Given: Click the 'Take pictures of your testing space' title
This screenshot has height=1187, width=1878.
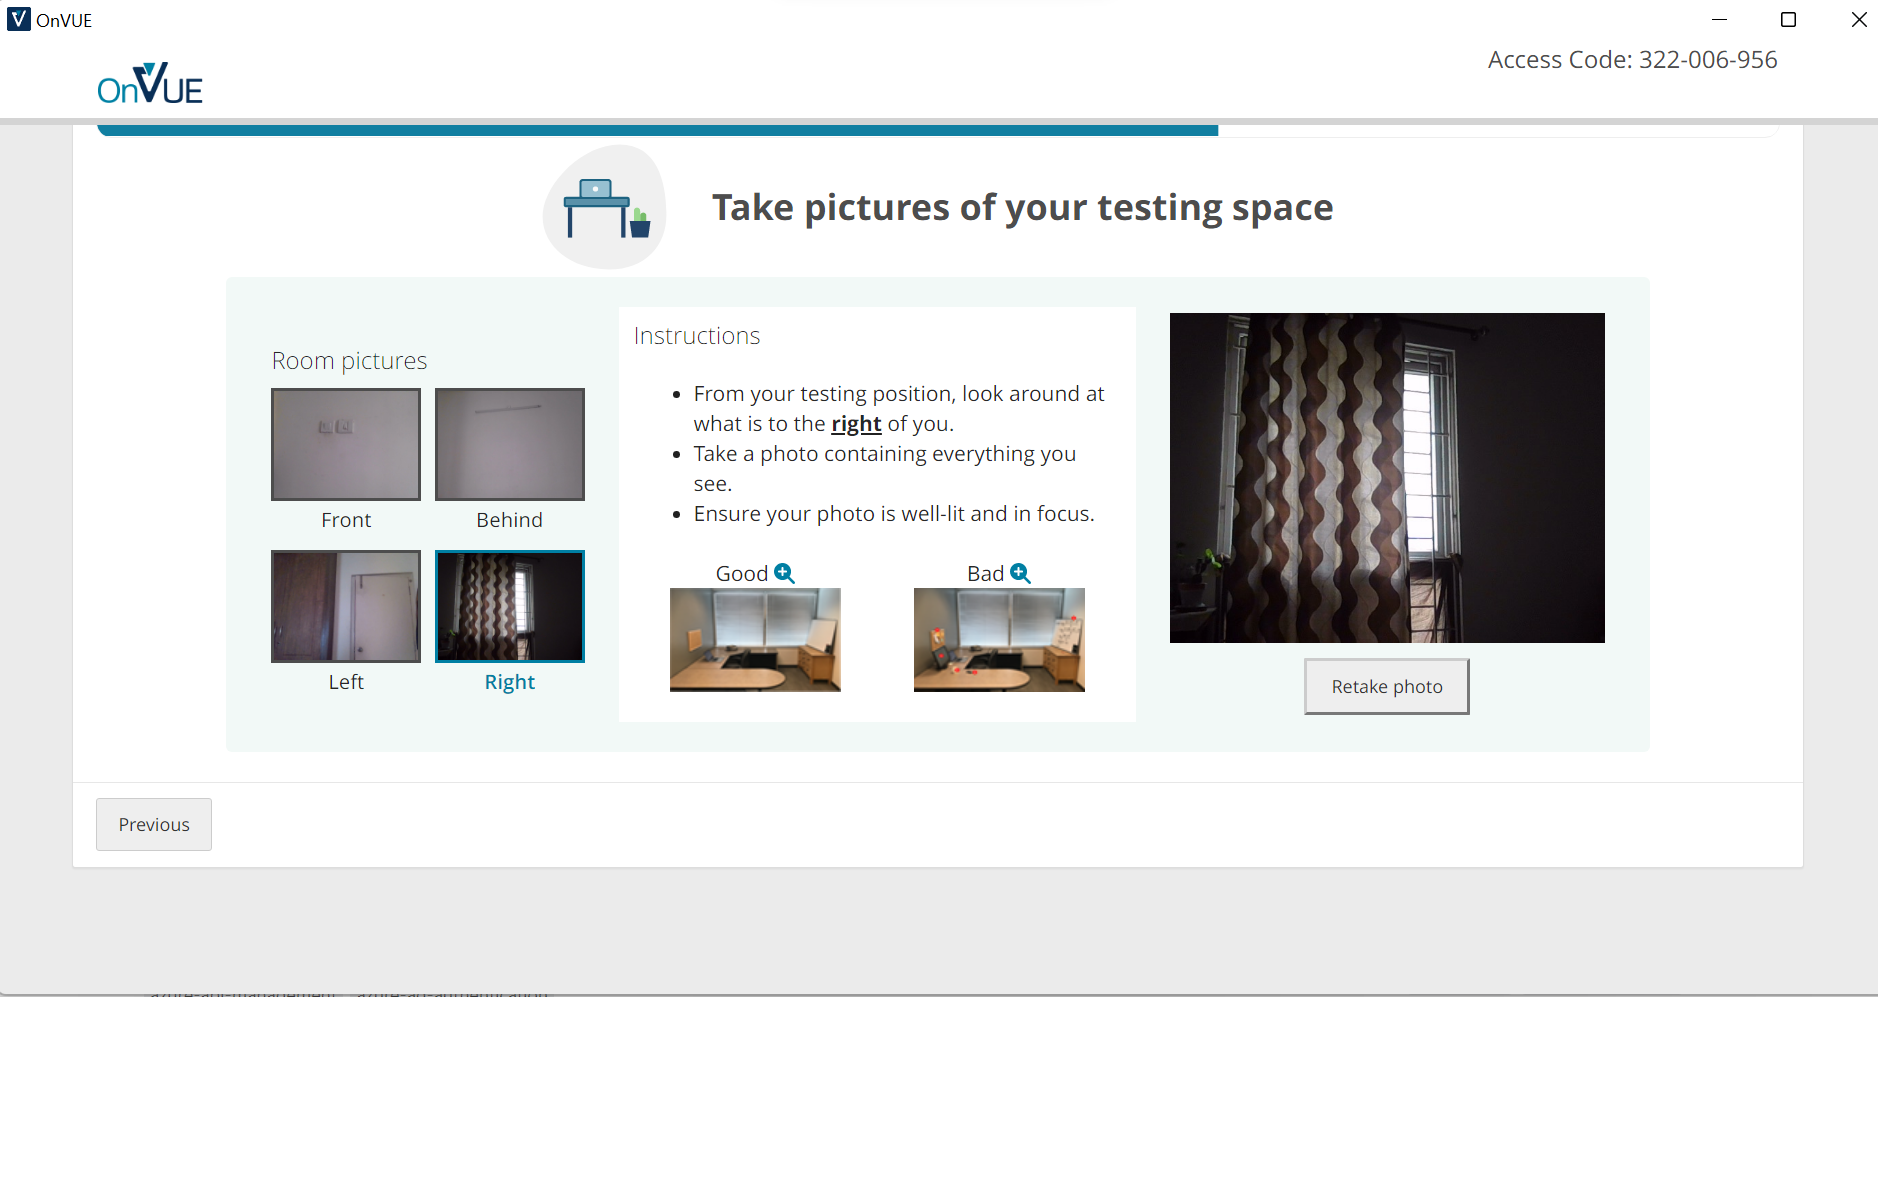Looking at the screenshot, I should (x=1022, y=207).
